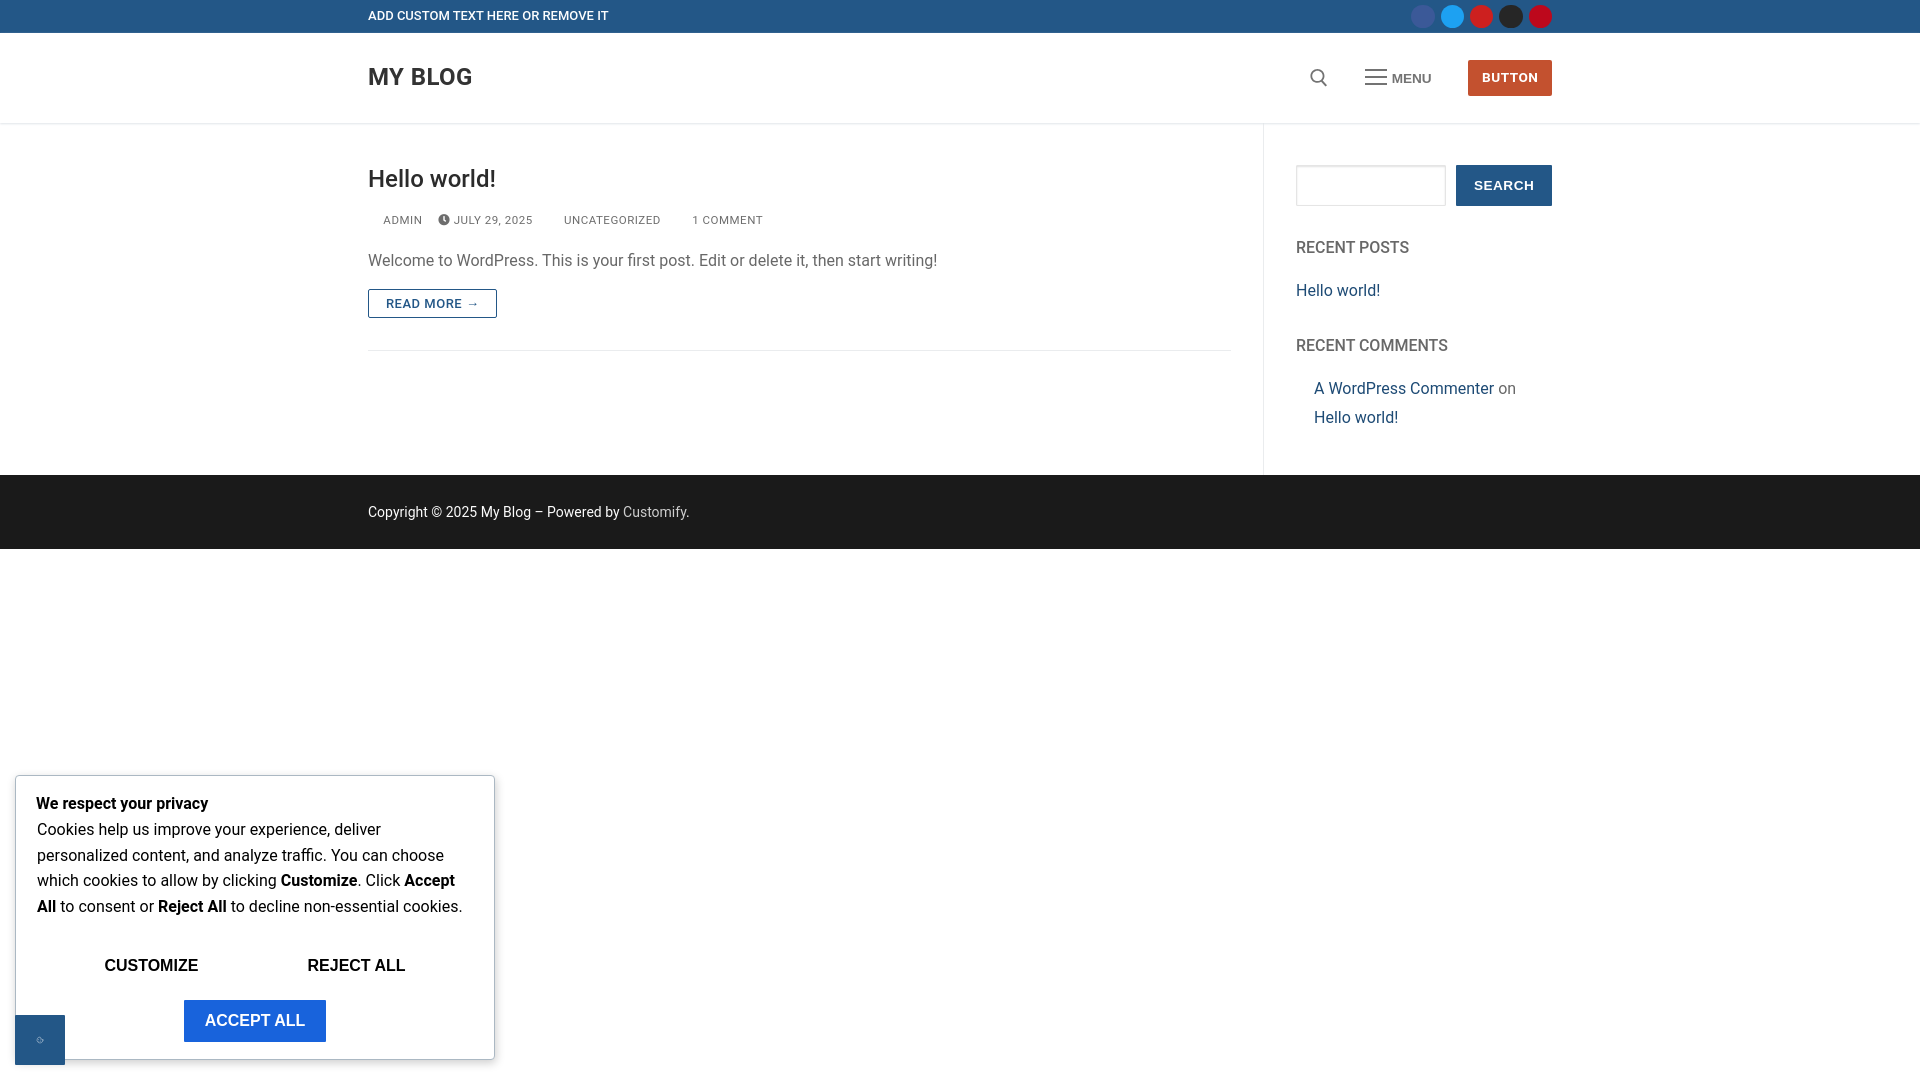Click the 'Copyright © 2025 My Blog' text

pyautogui.click(x=449, y=512)
